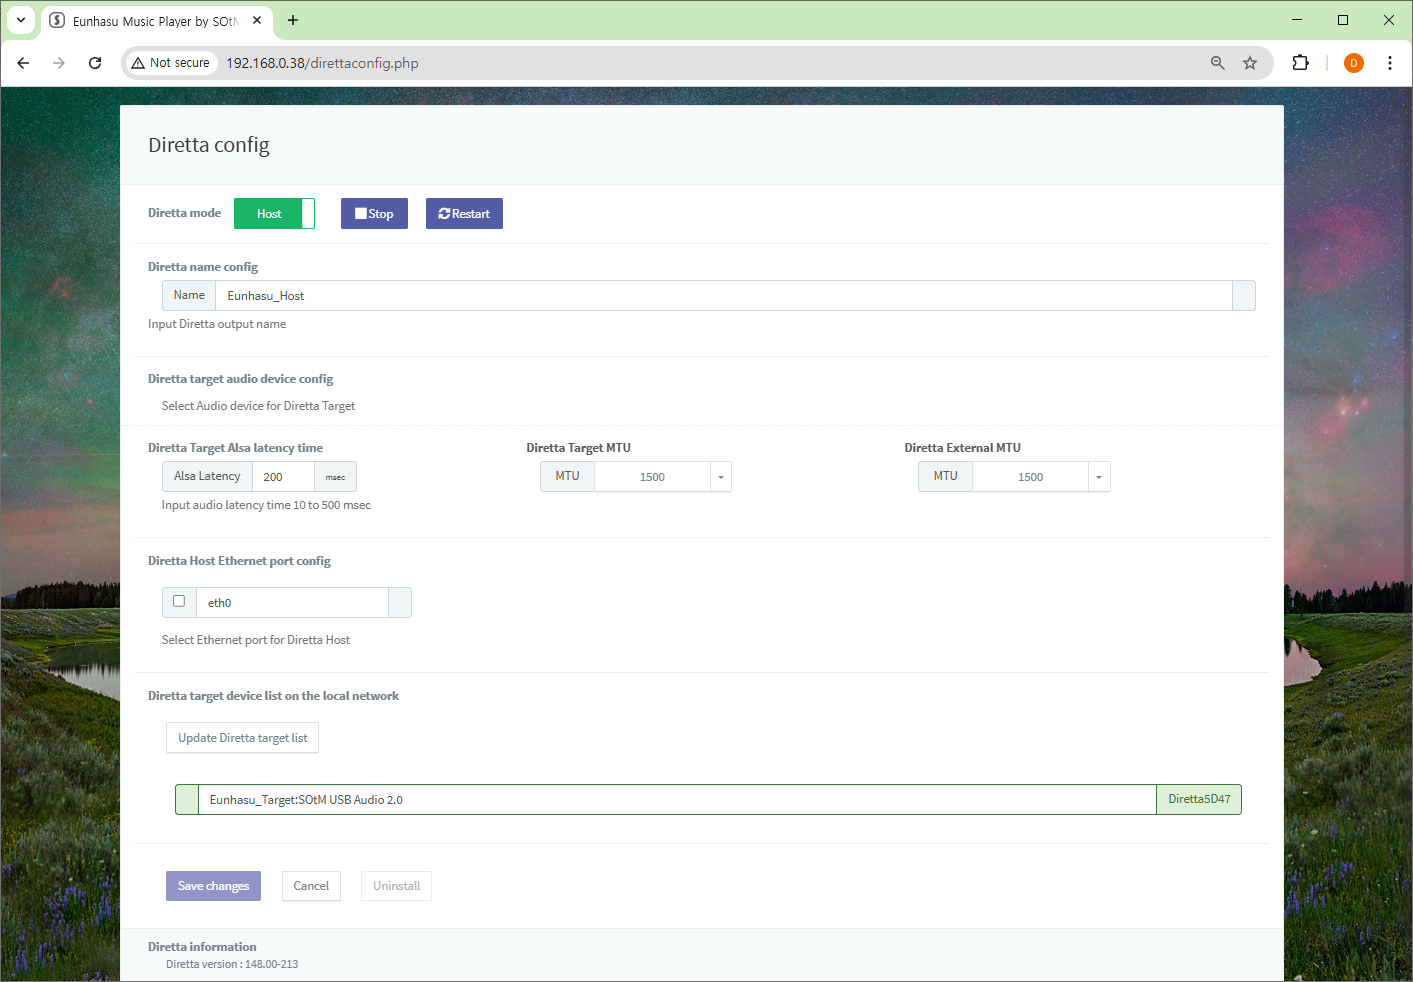Bookmark this page with star icon
This screenshot has width=1413, height=982.
(x=1250, y=63)
